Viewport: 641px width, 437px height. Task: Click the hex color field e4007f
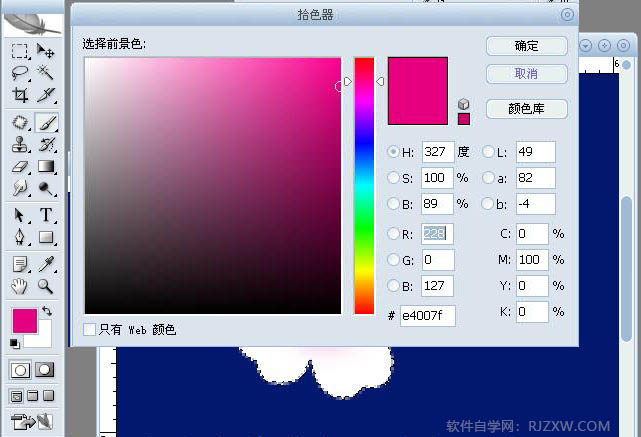427,316
